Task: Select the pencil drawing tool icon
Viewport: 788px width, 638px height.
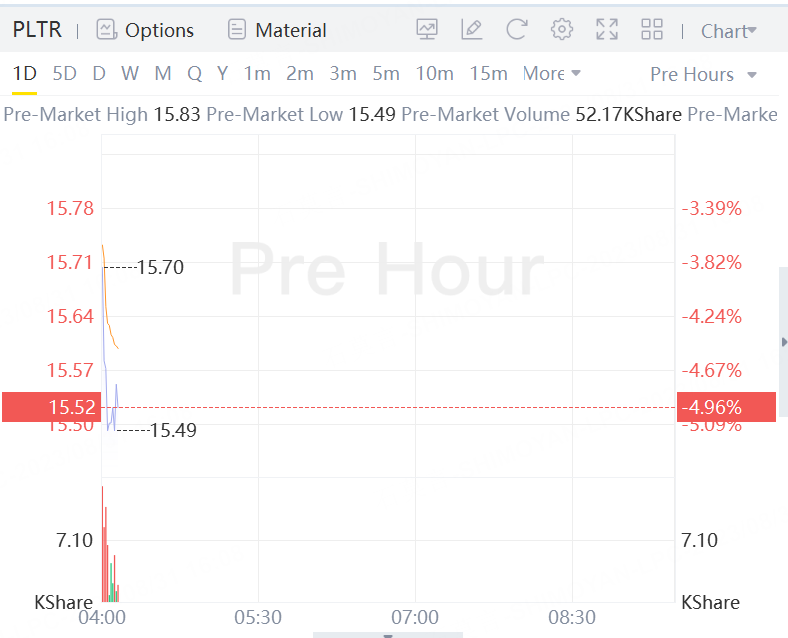Action: click(472, 30)
